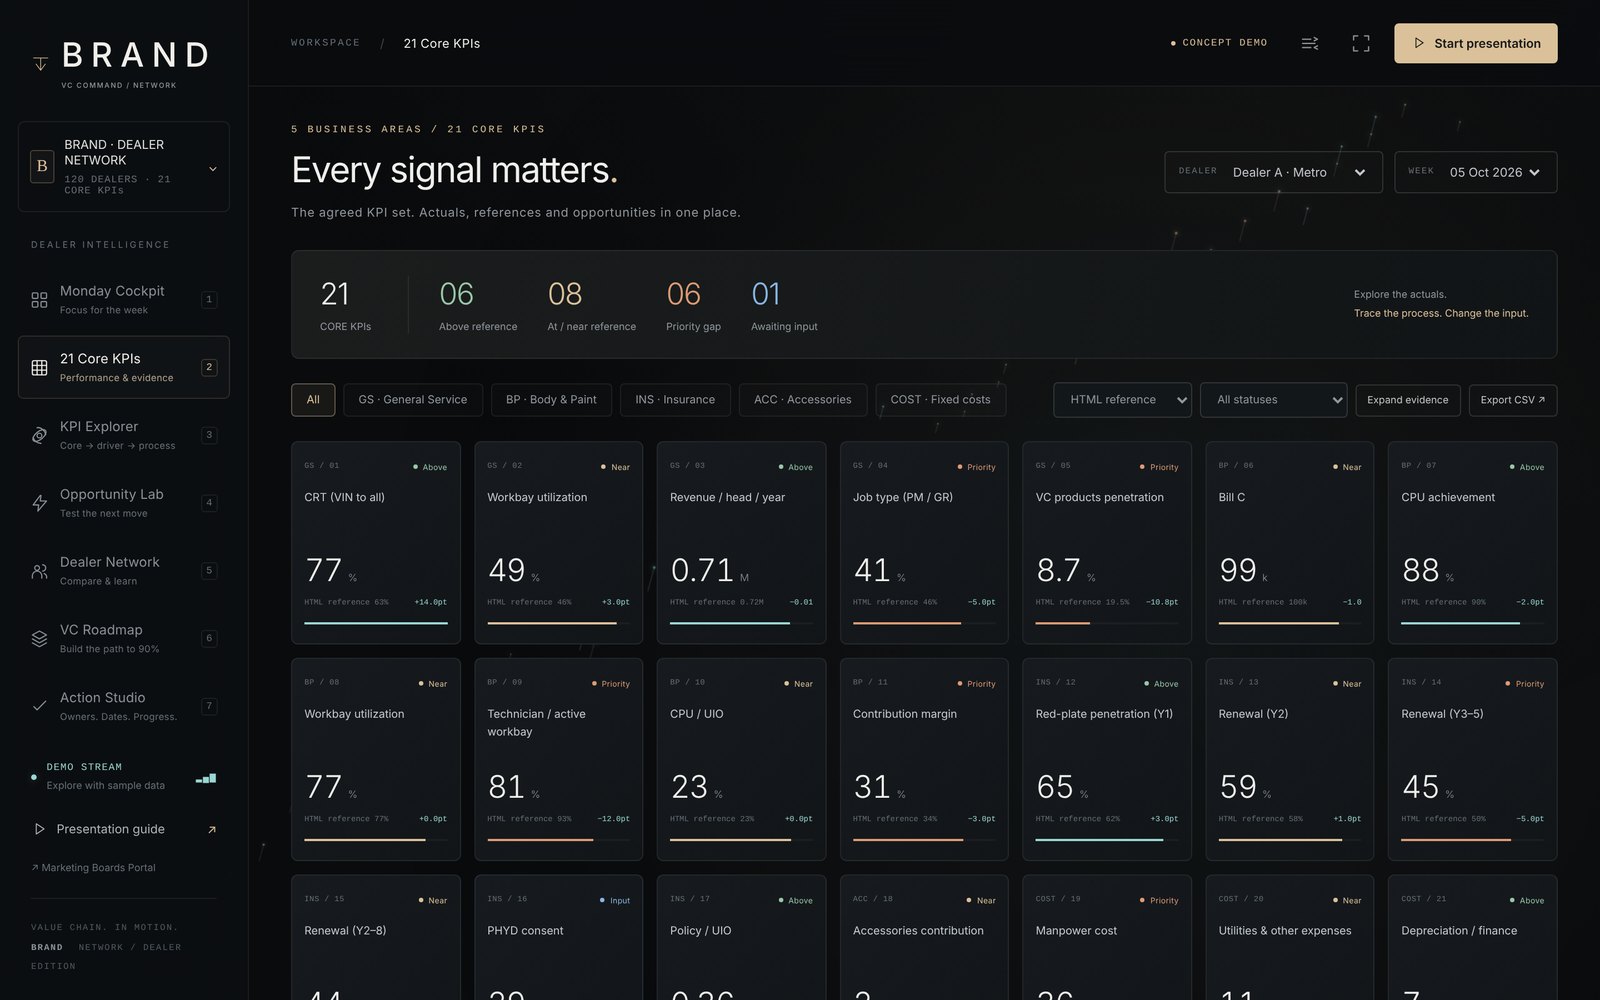Click the Action Studio checkmark icon
This screenshot has width=1600, height=1000.
[39, 706]
